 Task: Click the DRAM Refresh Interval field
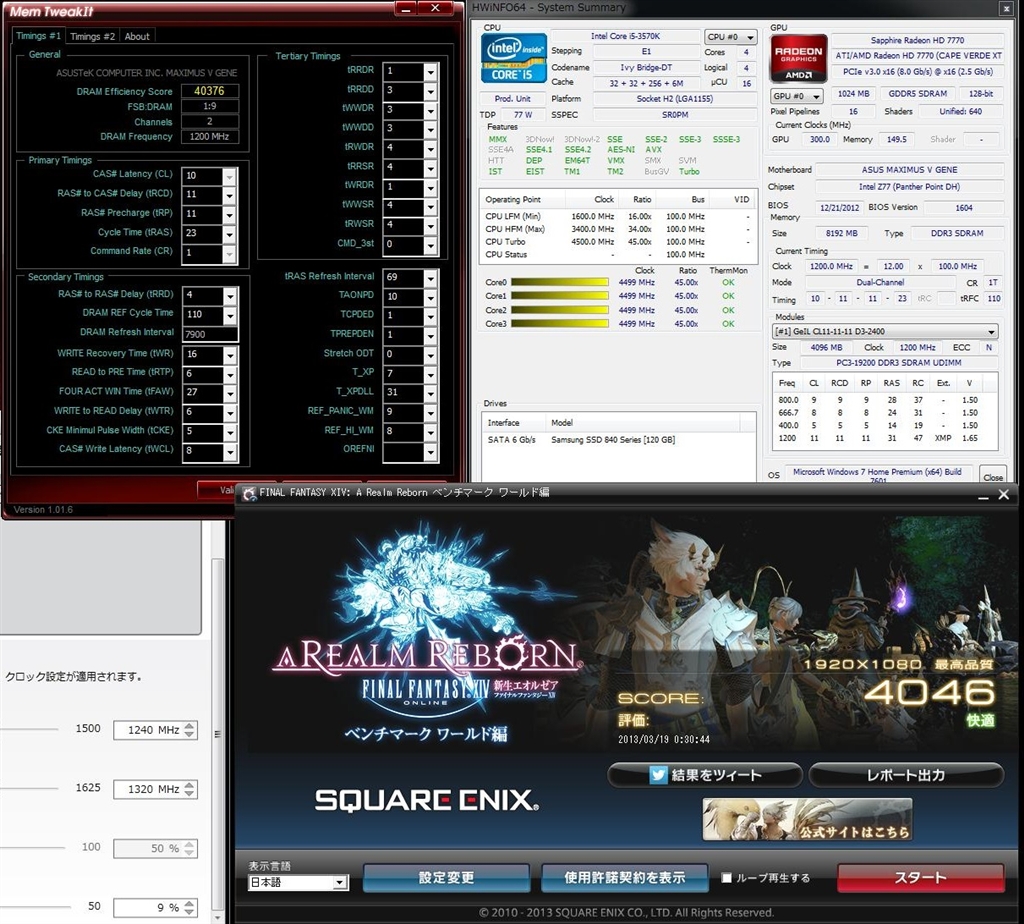(x=210, y=333)
